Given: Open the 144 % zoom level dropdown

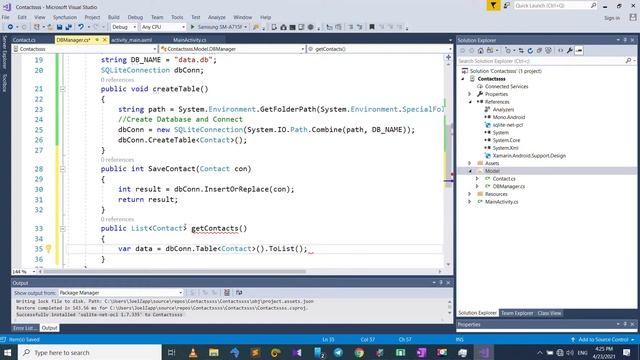Looking at the screenshot, I should [24, 271].
